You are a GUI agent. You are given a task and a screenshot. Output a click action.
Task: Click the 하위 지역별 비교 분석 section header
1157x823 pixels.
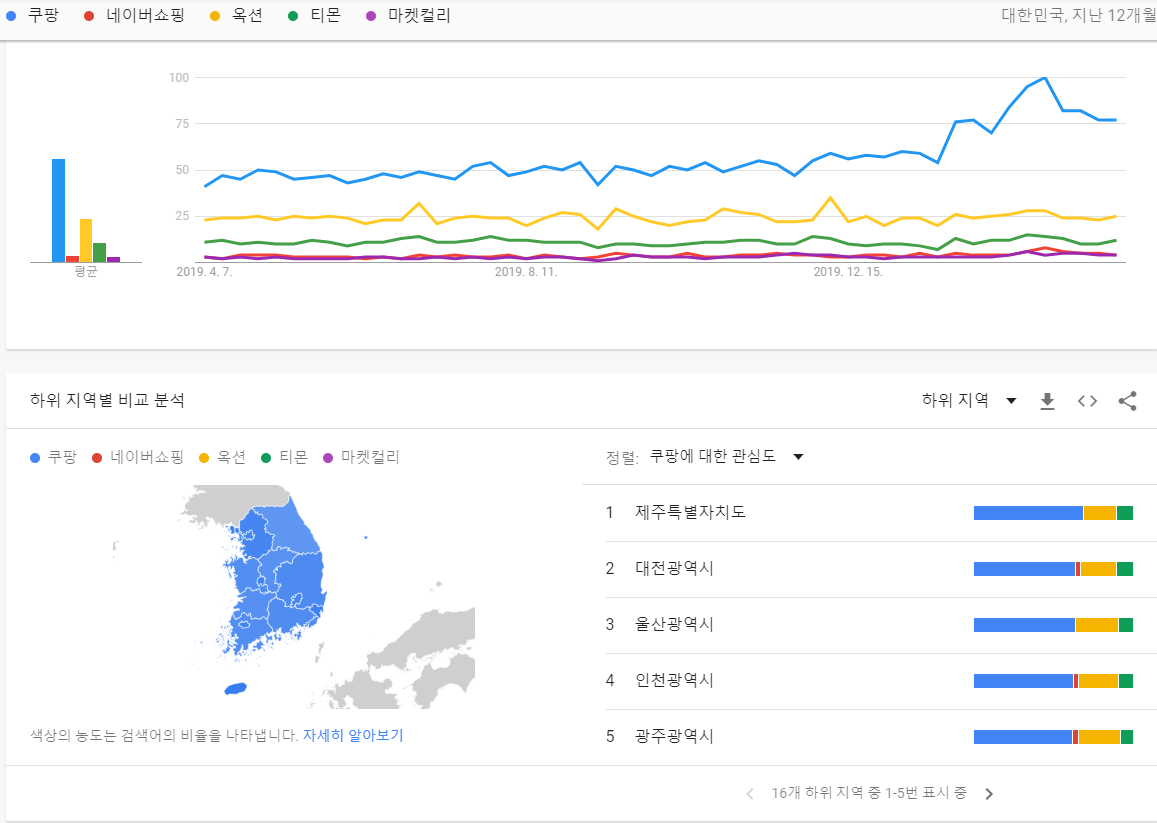point(107,399)
